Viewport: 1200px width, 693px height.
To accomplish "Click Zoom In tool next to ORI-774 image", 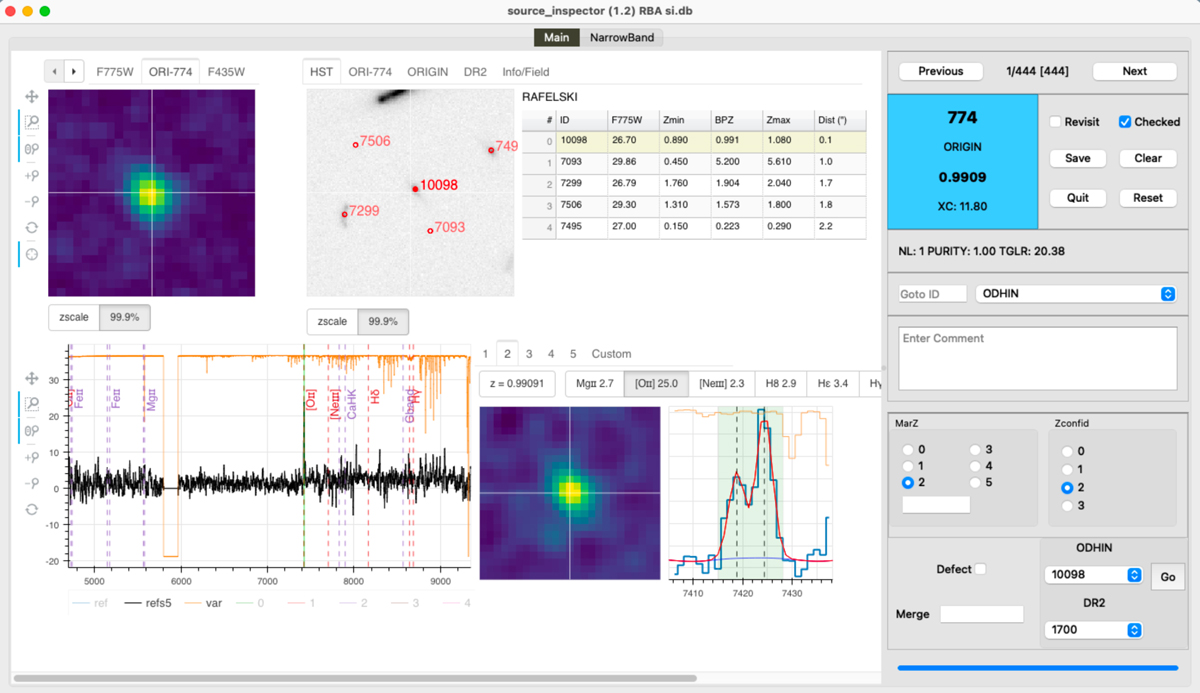I will click(32, 175).
